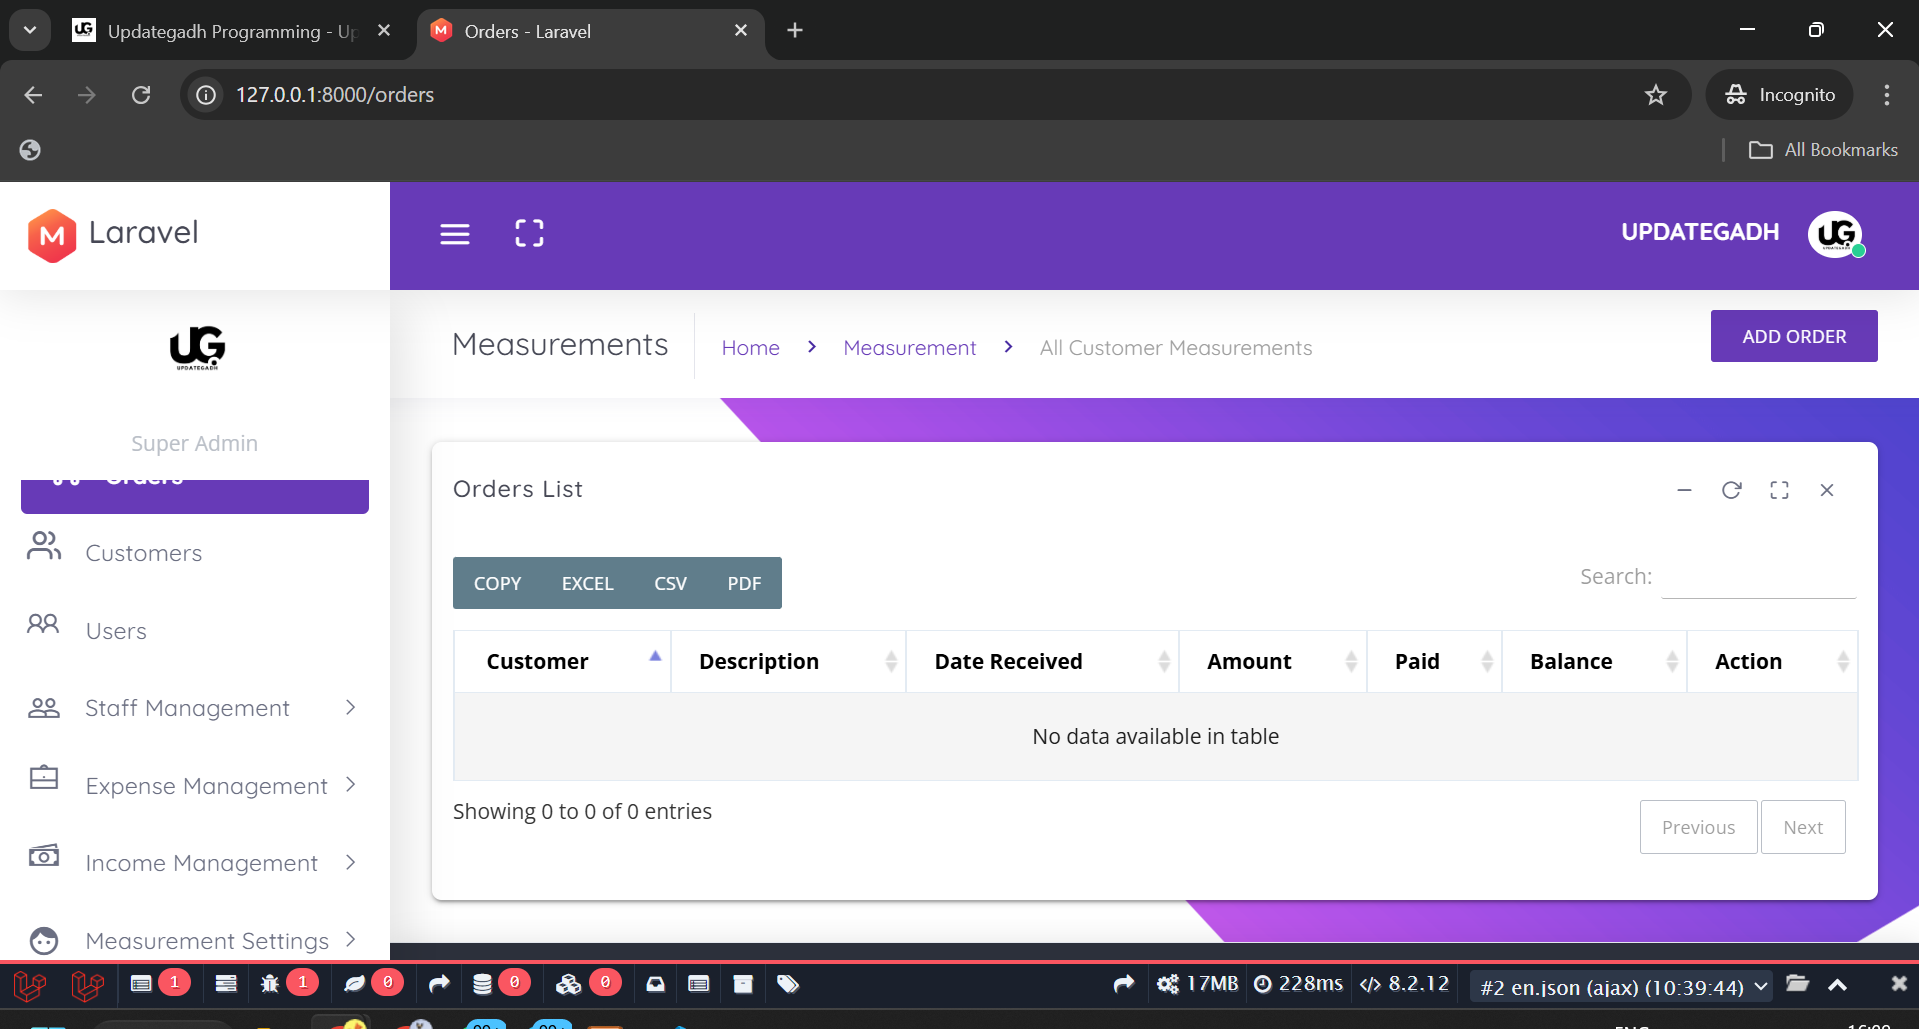The width and height of the screenshot is (1919, 1029).
Task: Click the fullscreen icon in purple header
Action: [529, 233]
